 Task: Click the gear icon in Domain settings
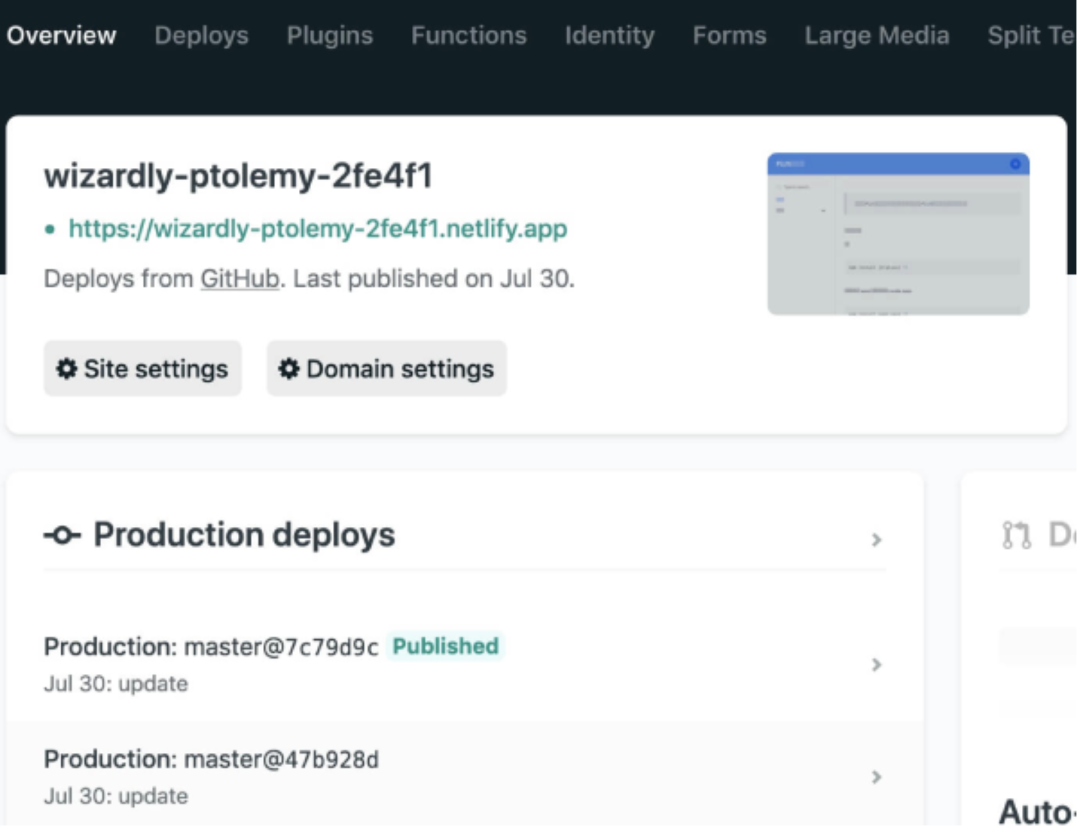point(289,369)
